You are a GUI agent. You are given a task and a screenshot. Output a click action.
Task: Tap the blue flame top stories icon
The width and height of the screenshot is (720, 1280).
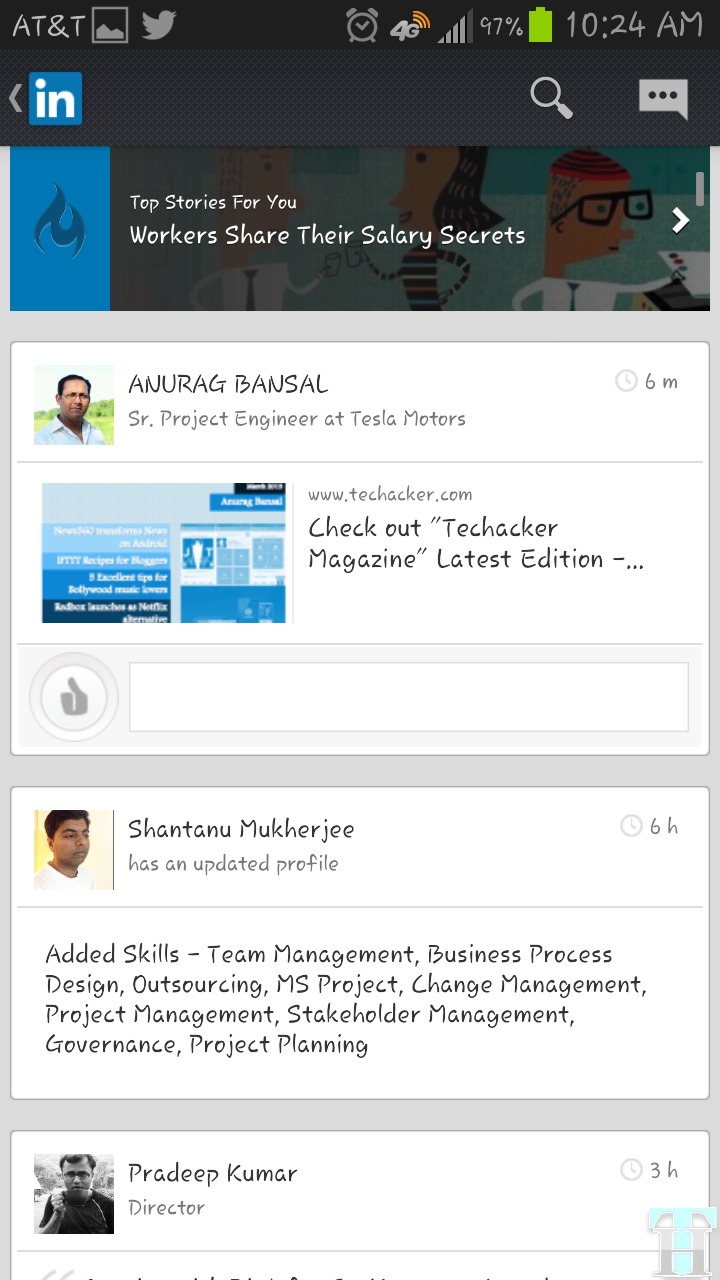click(60, 229)
